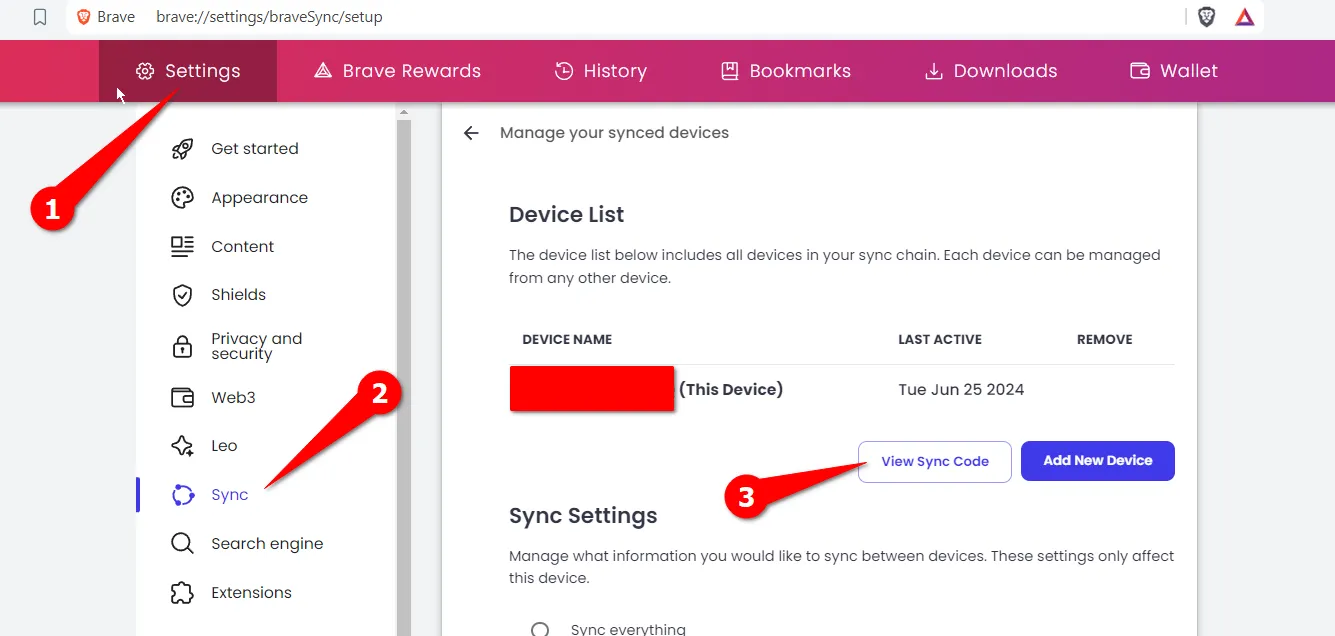Click the View Sync Code button
Image resolution: width=1335 pixels, height=636 pixels.
pyautogui.click(x=935, y=462)
